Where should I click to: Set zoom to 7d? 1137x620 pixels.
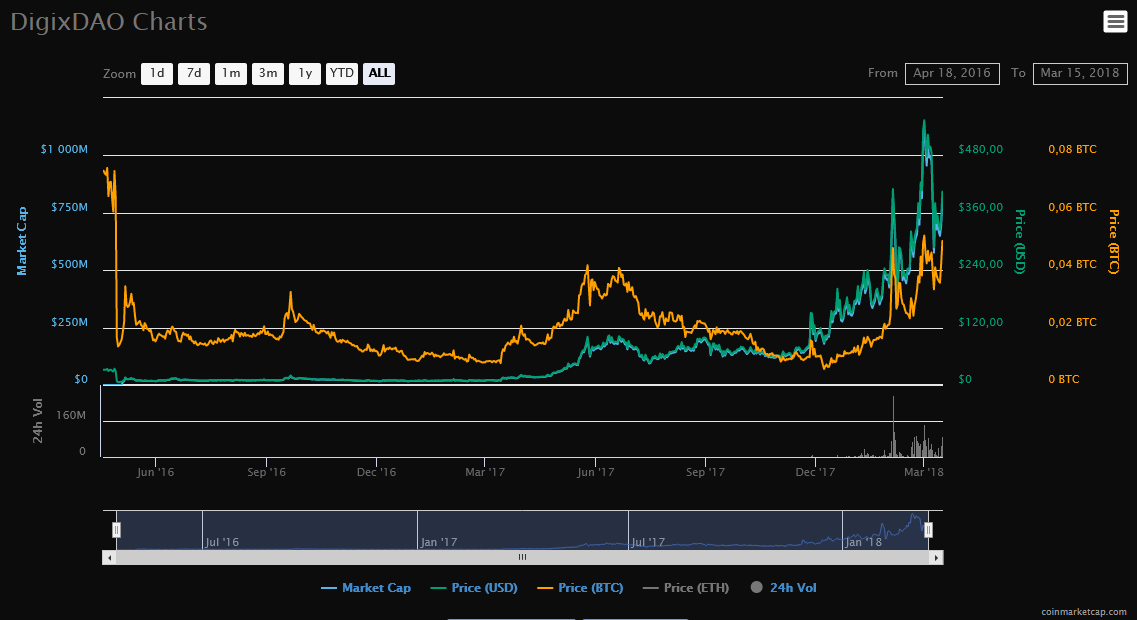click(194, 73)
